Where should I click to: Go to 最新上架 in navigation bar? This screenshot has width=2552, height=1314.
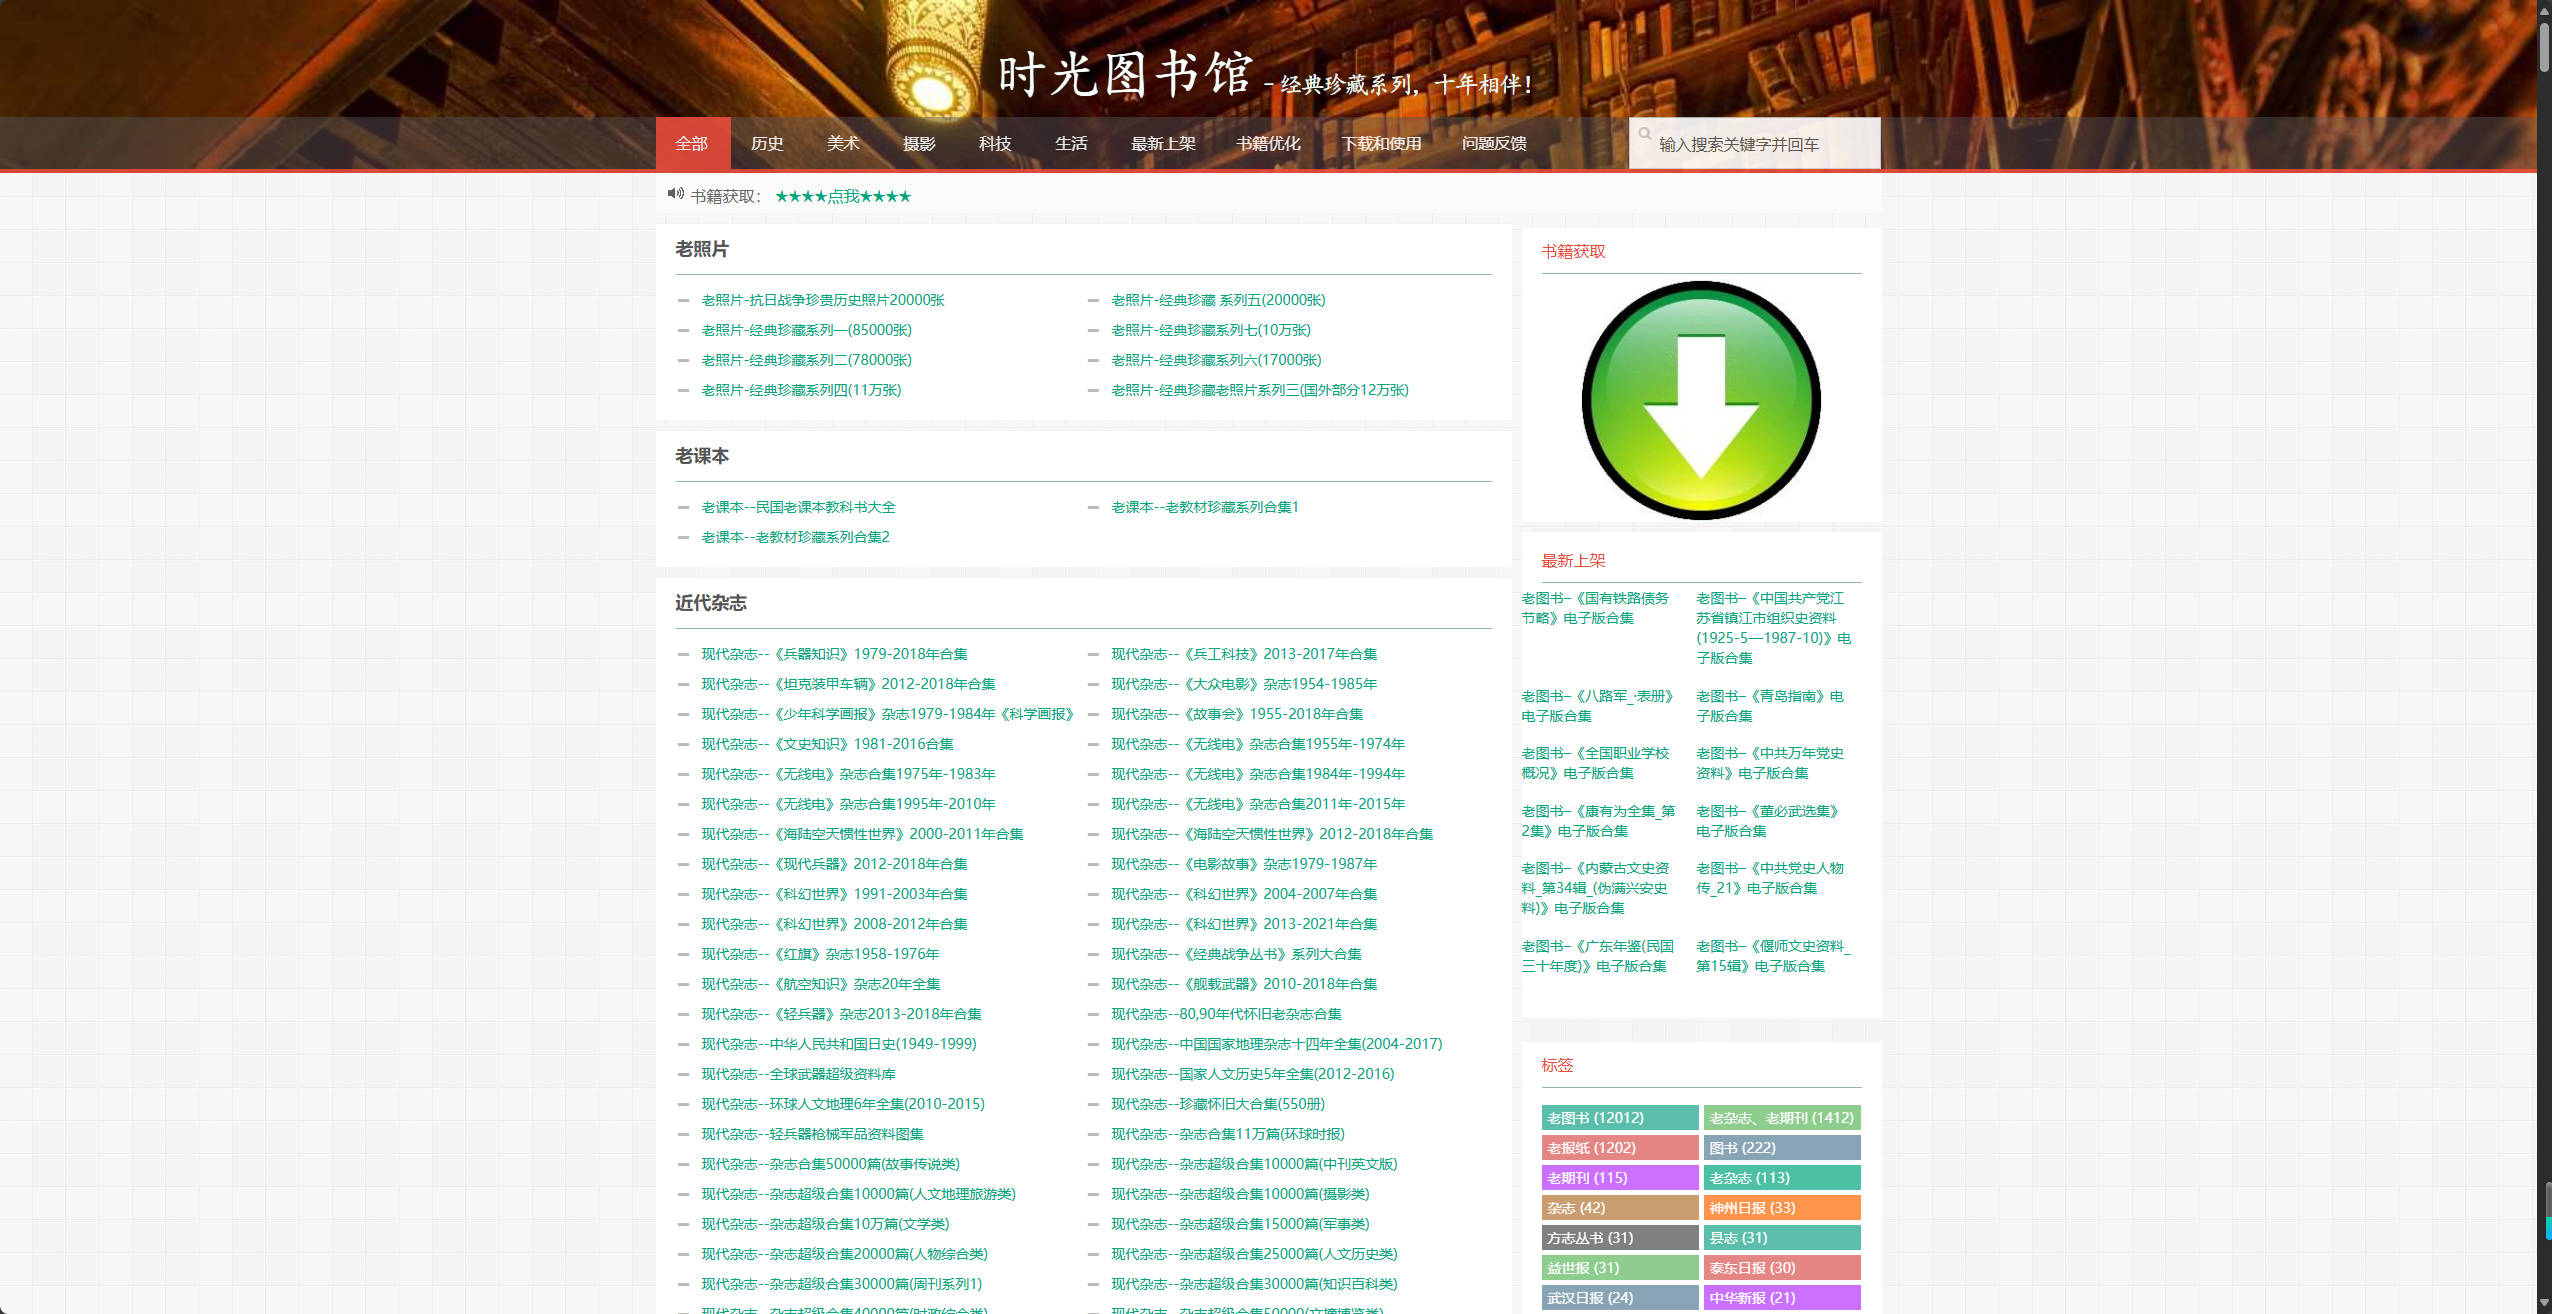click(1163, 143)
